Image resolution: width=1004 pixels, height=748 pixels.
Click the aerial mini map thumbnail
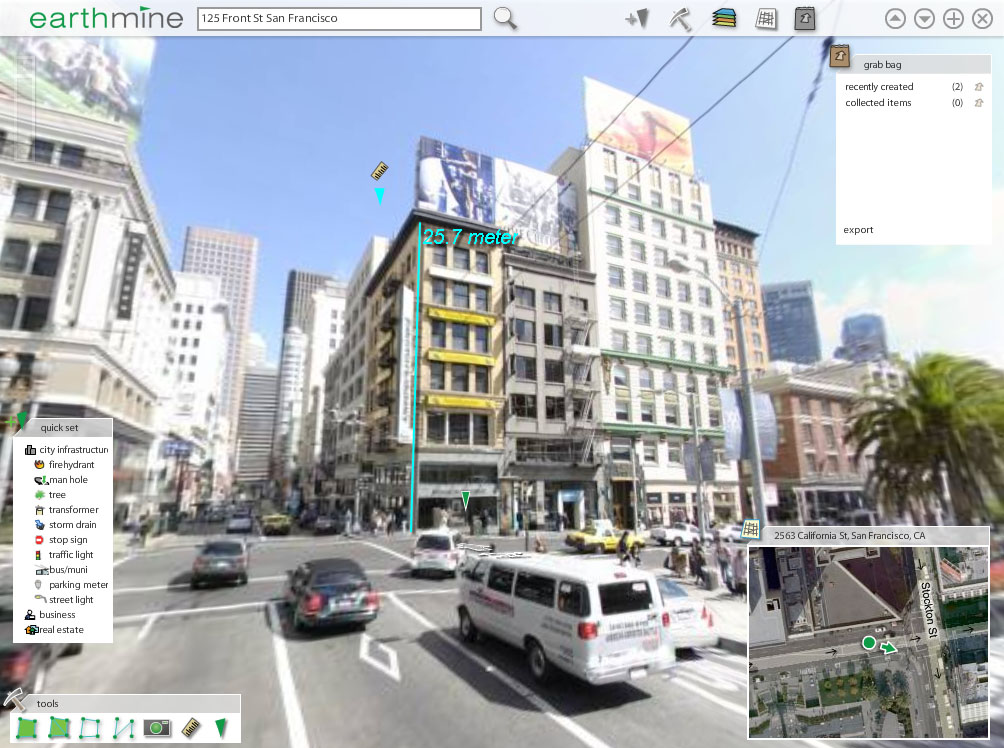868,641
